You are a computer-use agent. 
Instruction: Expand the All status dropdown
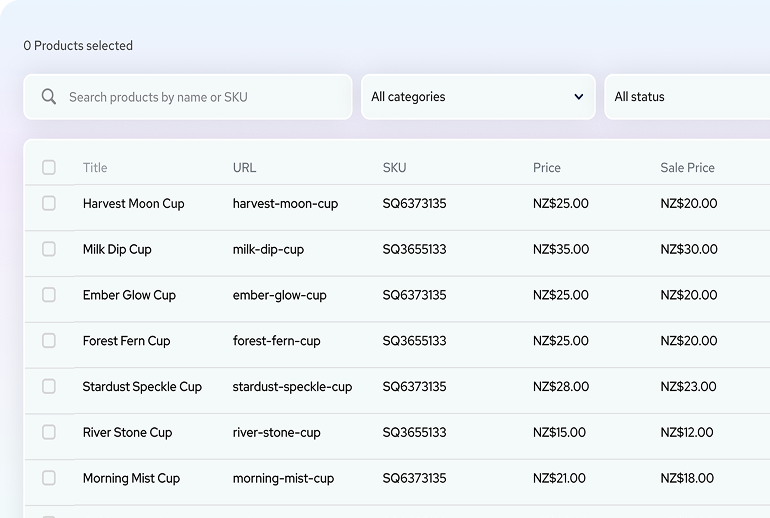coord(685,97)
